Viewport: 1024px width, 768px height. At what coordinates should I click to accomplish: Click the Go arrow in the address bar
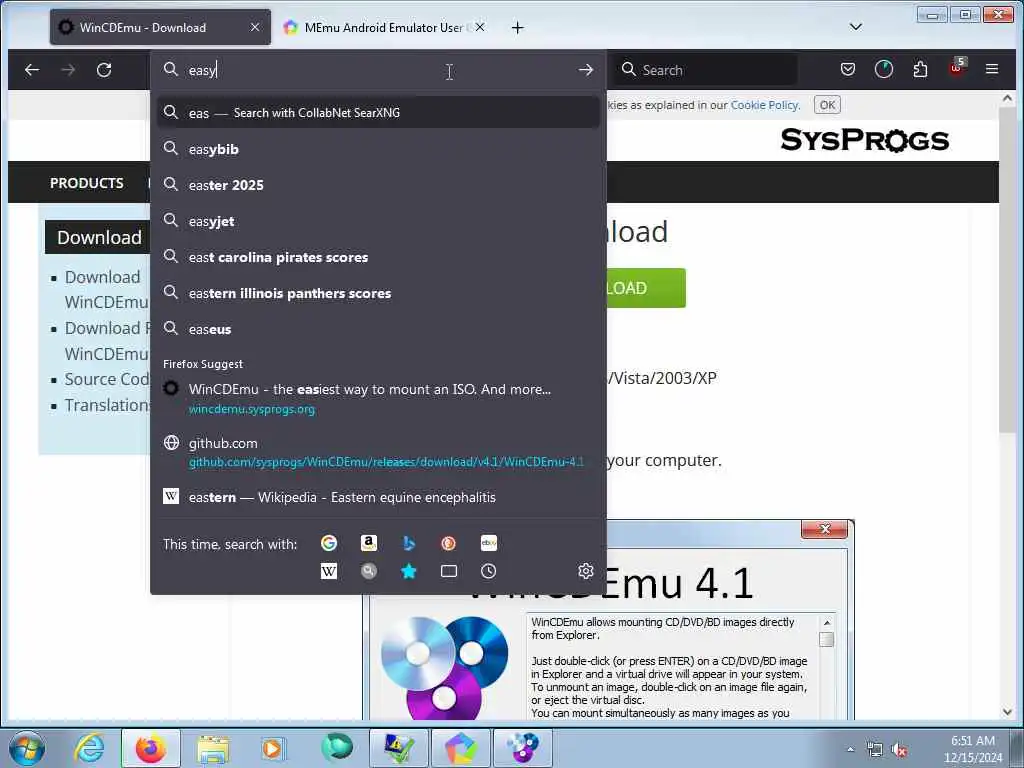point(586,70)
